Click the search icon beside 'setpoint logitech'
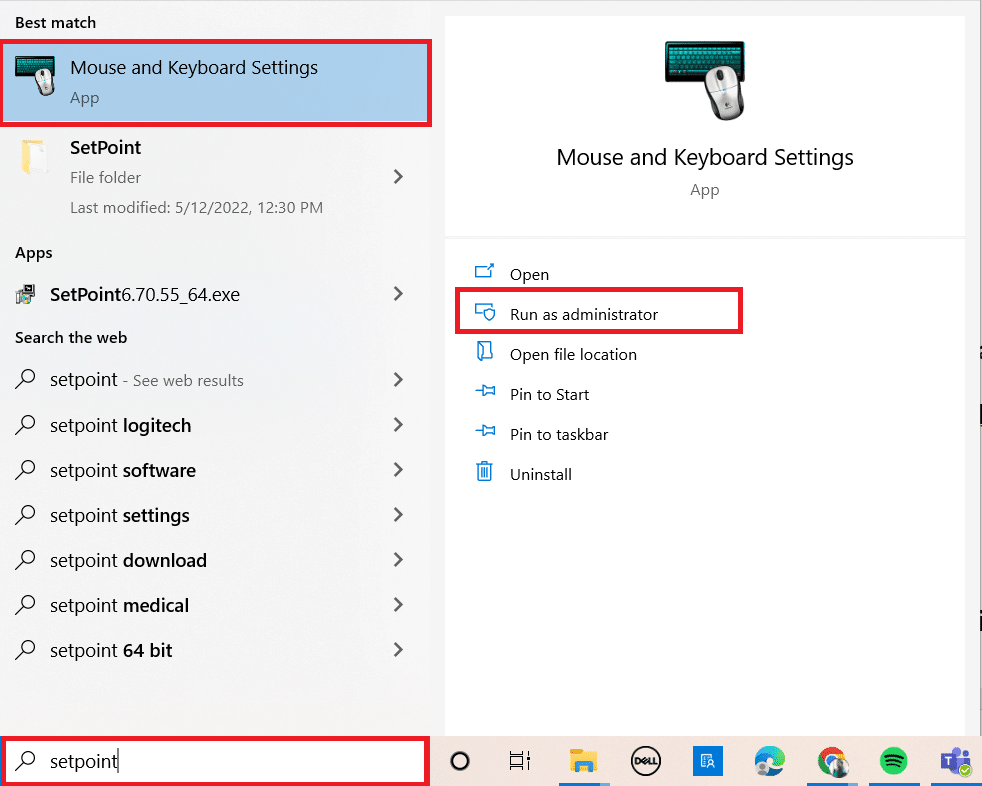Image resolution: width=982 pixels, height=786 pixels. click(x=25, y=425)
